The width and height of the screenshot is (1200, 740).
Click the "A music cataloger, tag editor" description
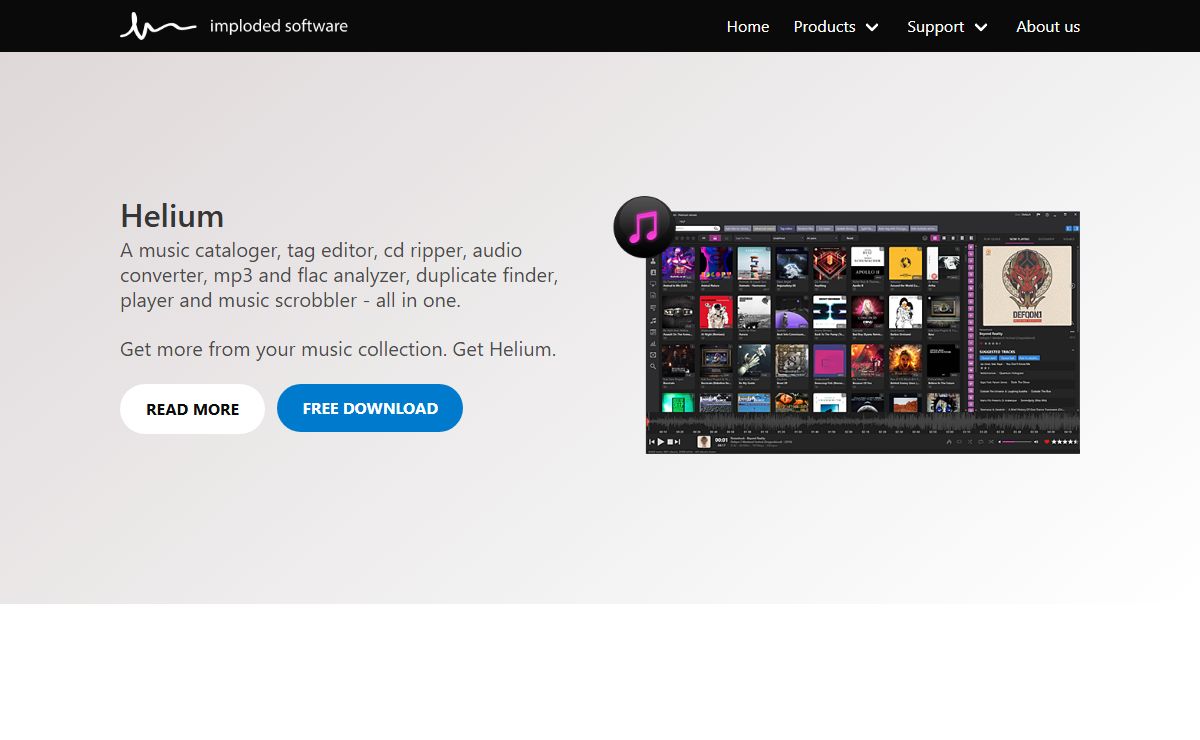(339, 275)
